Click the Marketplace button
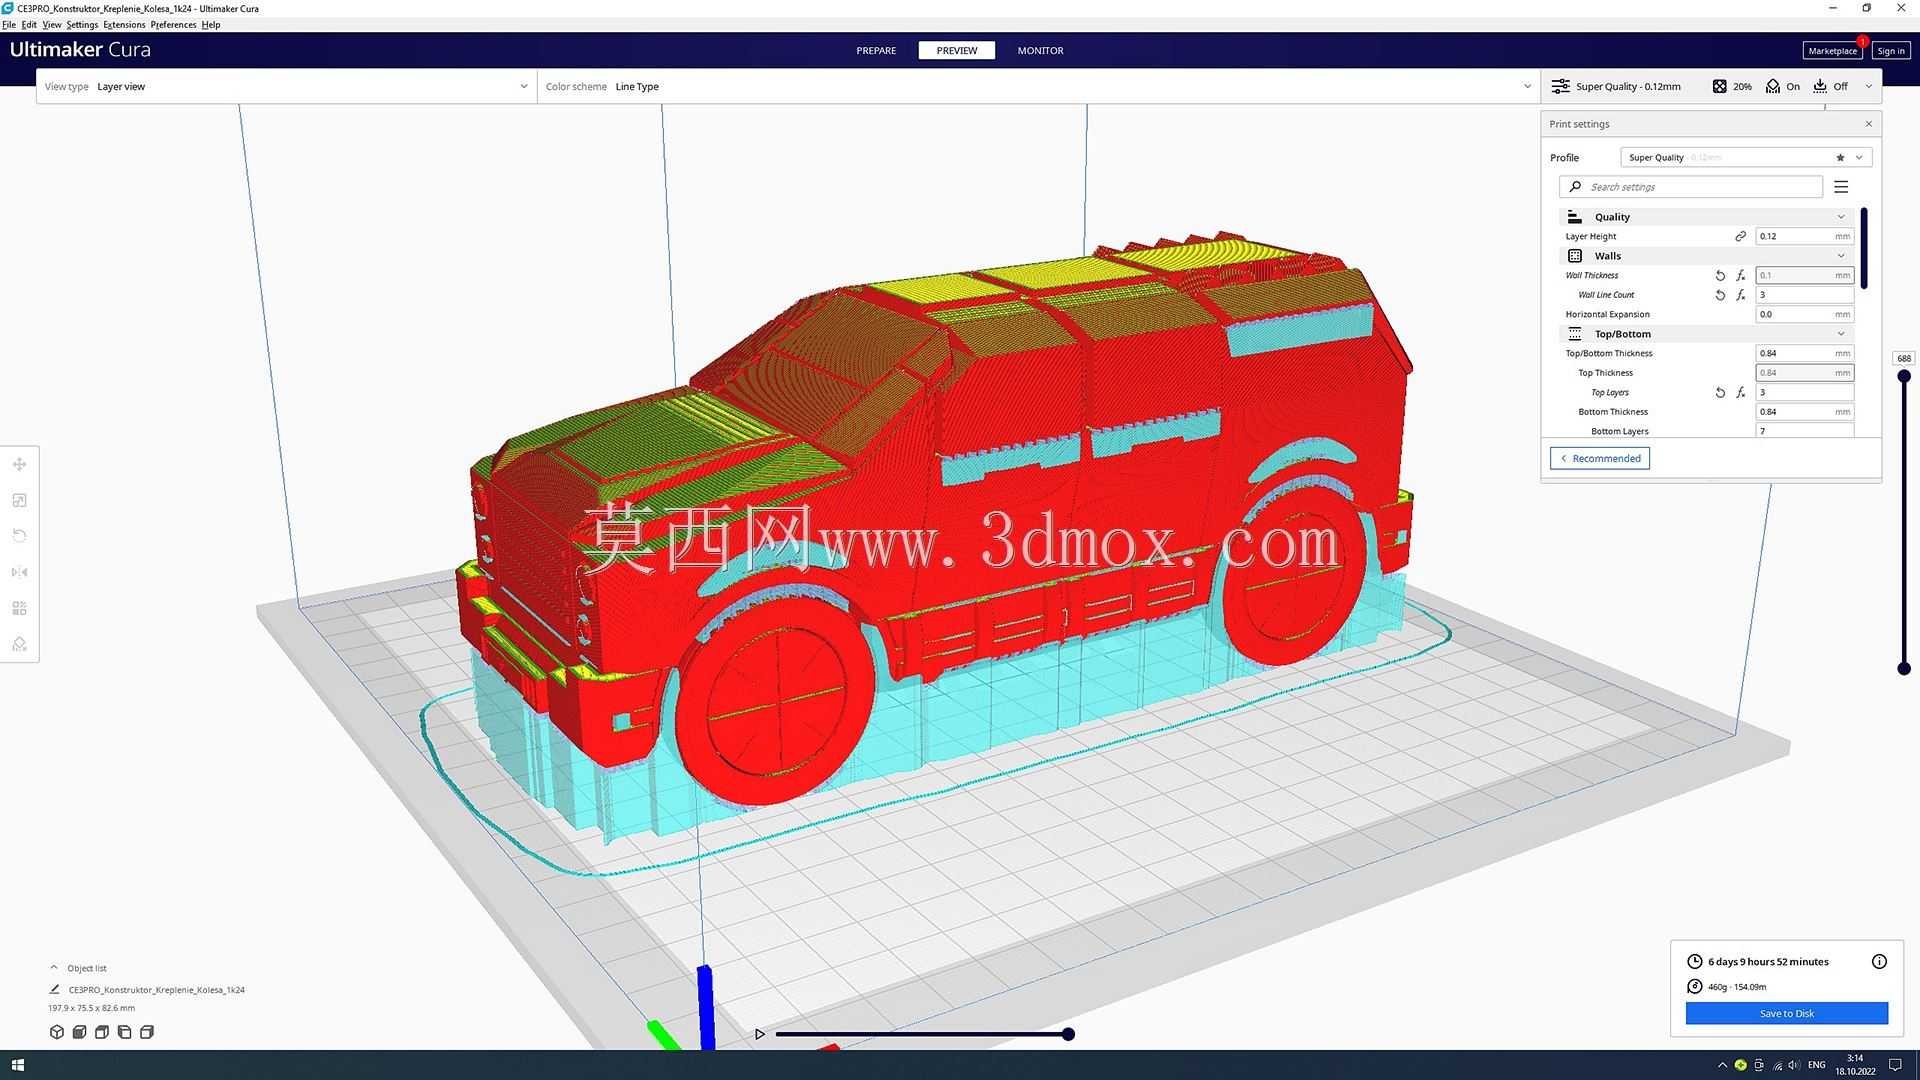Screen dimensions: 1920x1080 (1832, 51)
